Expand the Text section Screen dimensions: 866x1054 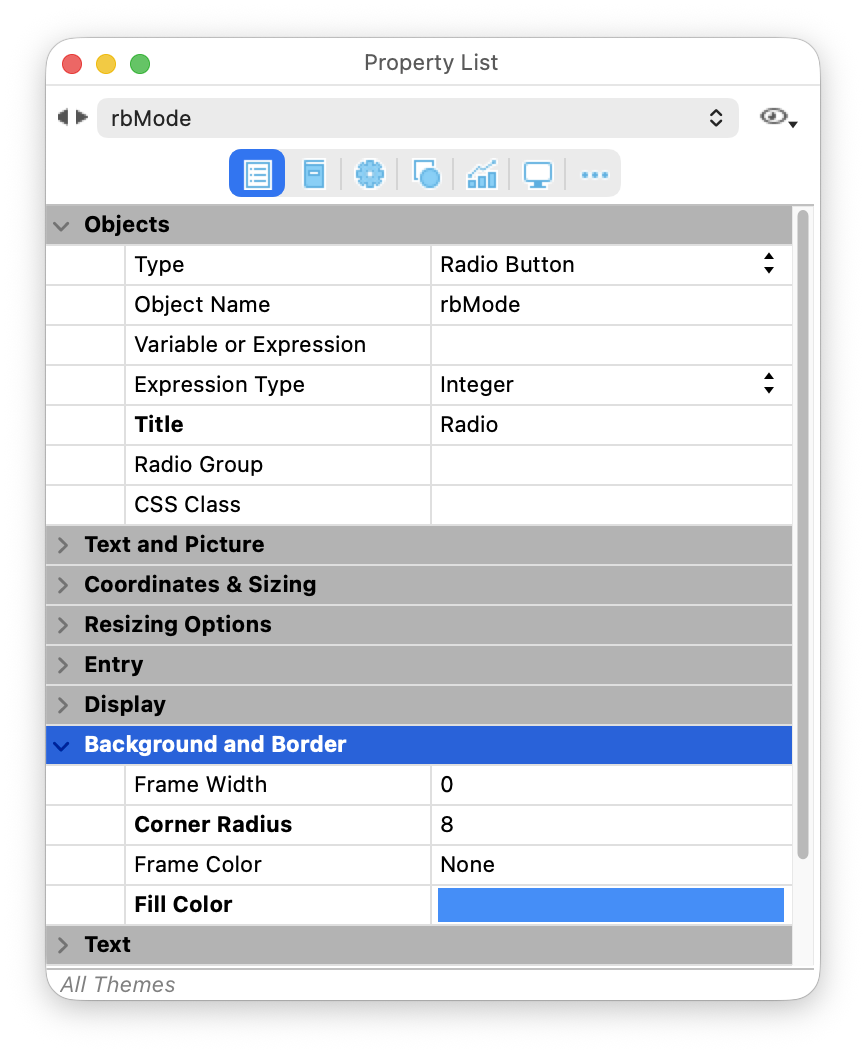[x=63, y=945]
